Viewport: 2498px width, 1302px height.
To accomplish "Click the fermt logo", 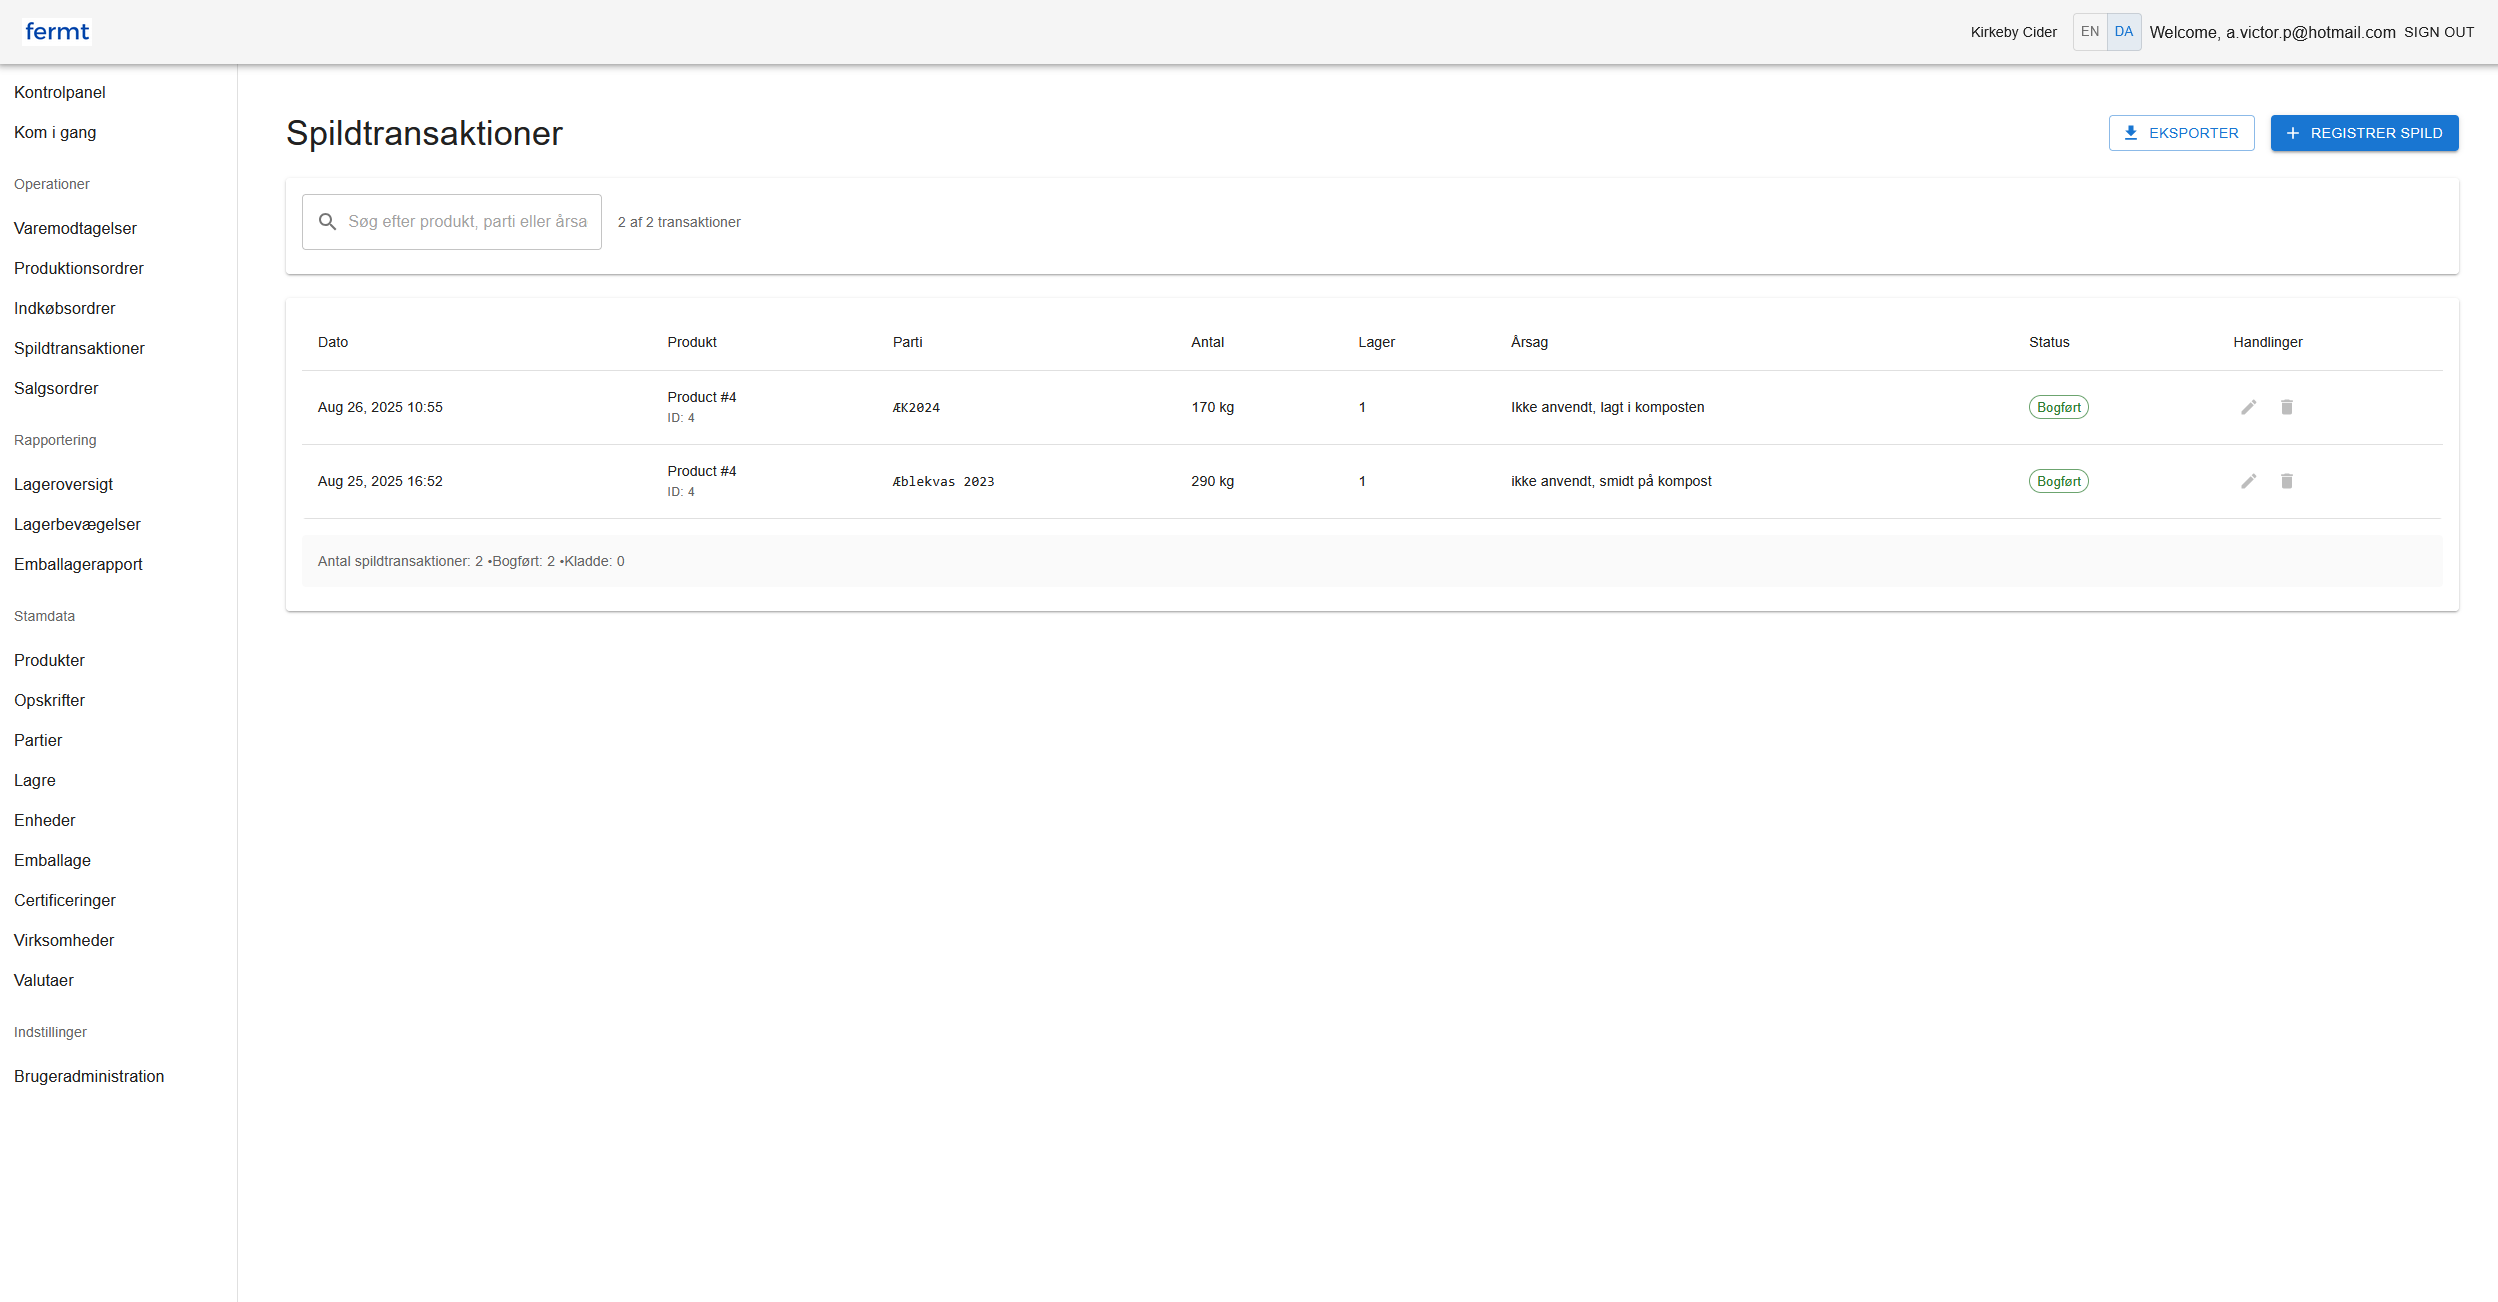I will (57, 32).
